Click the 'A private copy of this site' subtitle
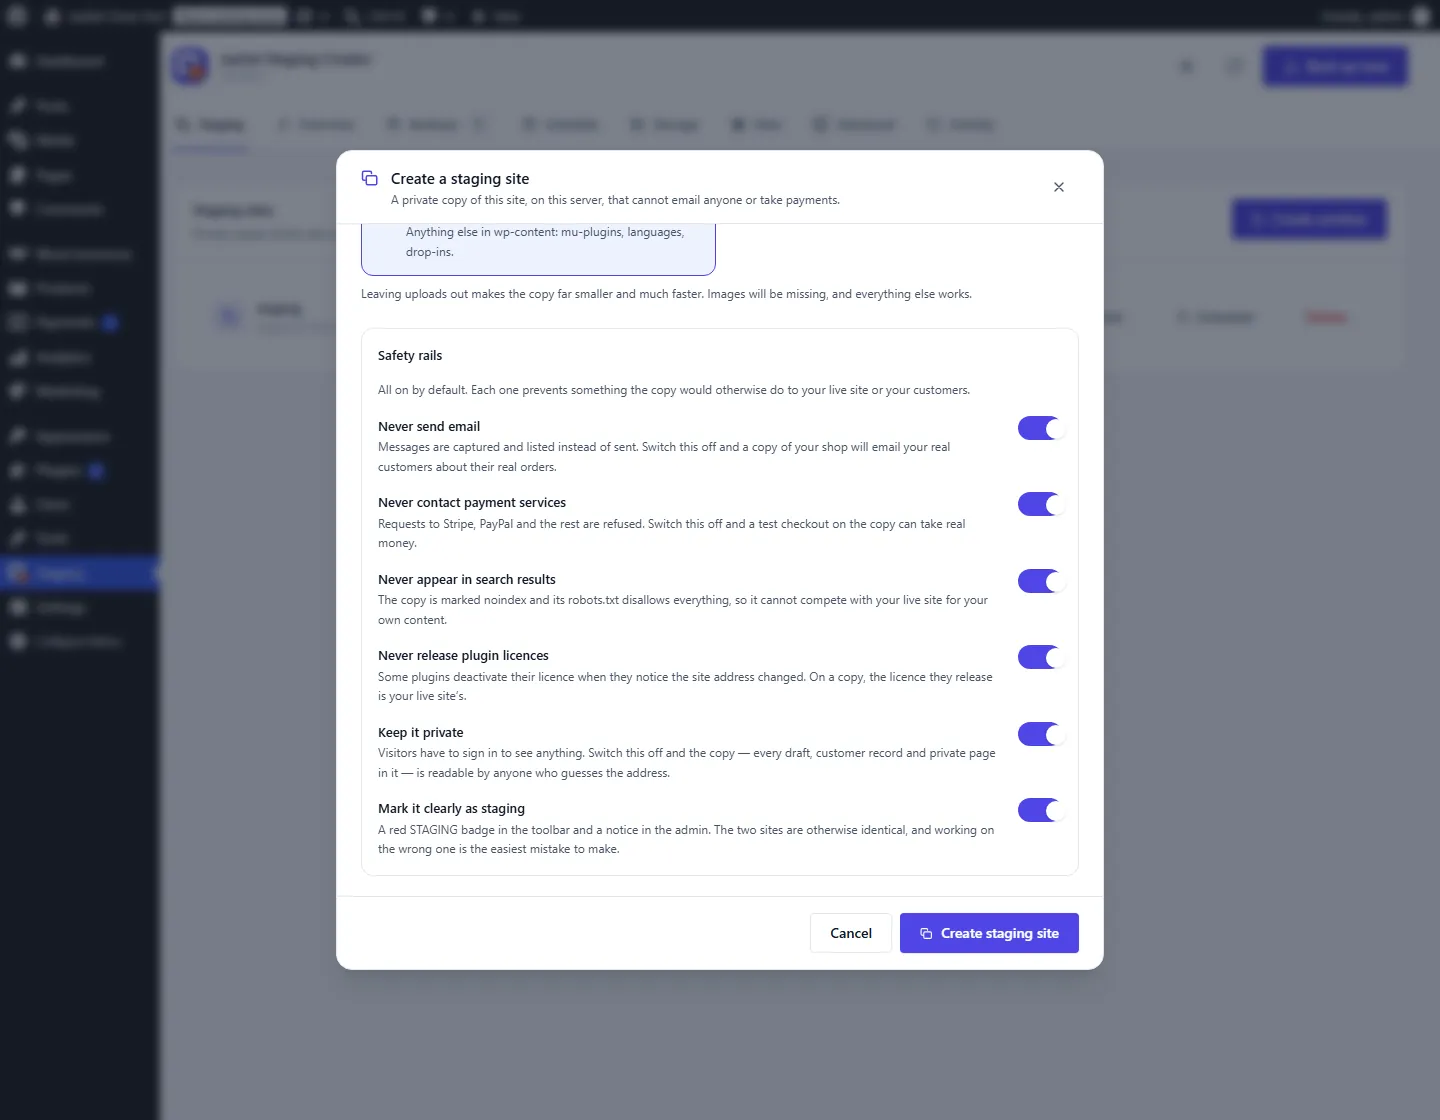The height and width of the screenshot is (1120, 1440). coord(615,200)
